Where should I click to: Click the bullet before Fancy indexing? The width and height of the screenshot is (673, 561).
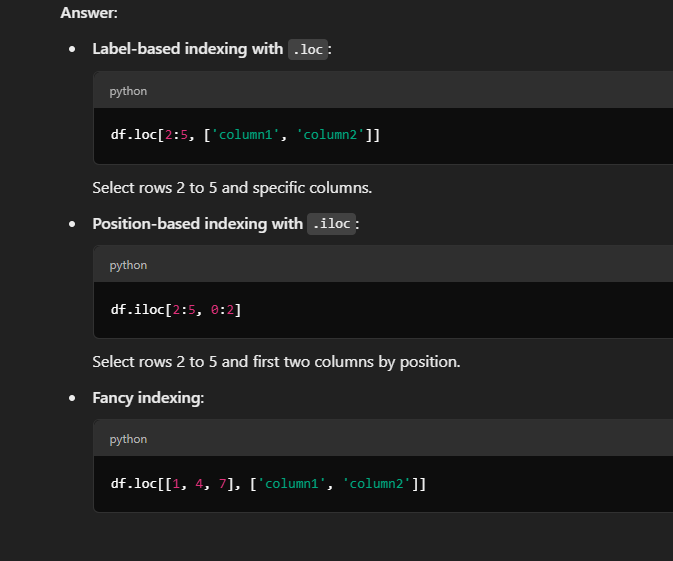click(72, 398)
